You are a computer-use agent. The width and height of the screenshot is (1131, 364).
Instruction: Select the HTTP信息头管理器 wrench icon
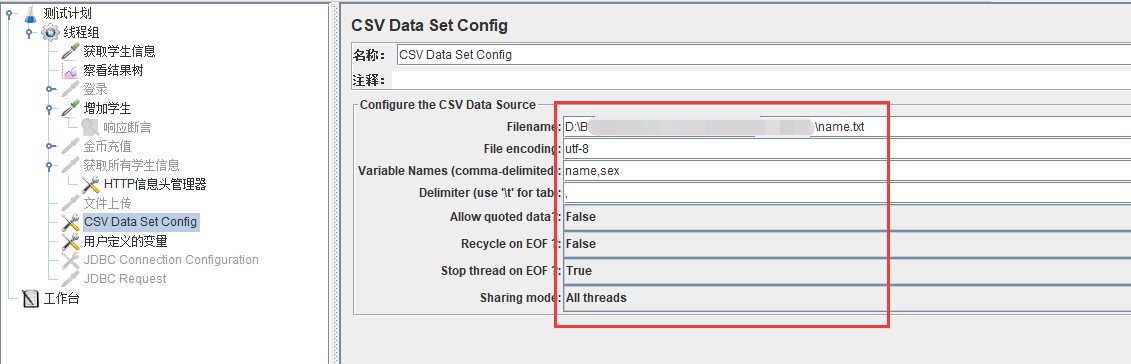point(90,185)
